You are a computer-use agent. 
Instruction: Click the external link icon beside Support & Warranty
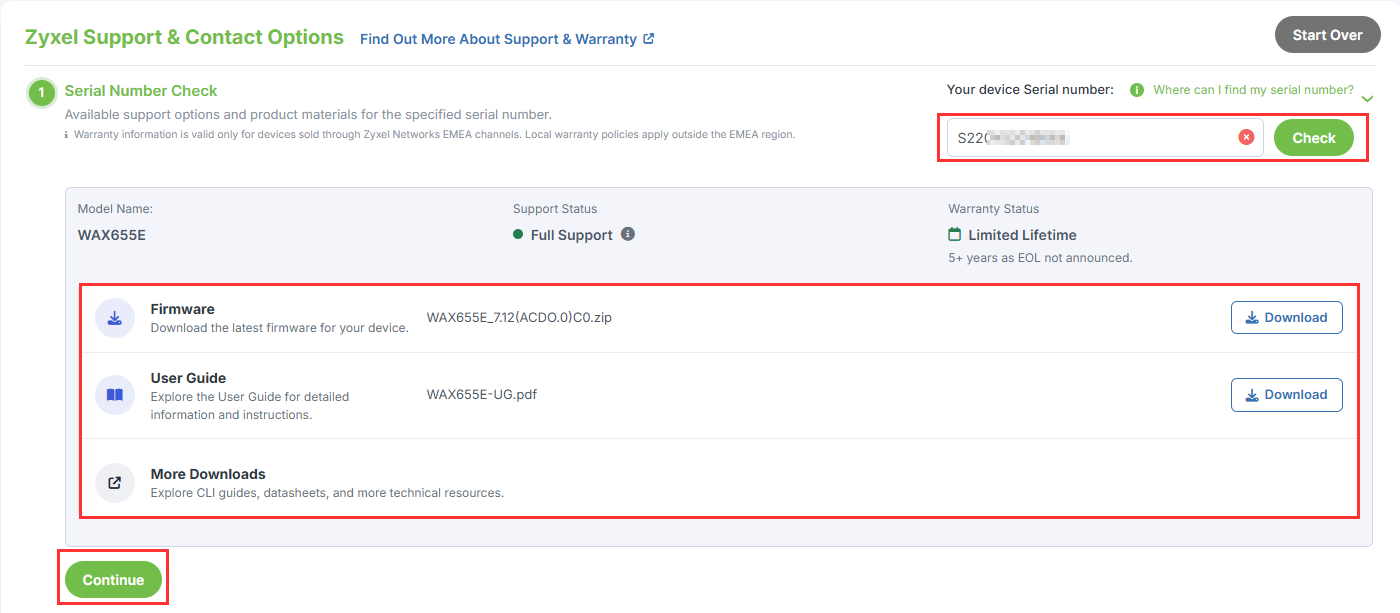(649, 39)
